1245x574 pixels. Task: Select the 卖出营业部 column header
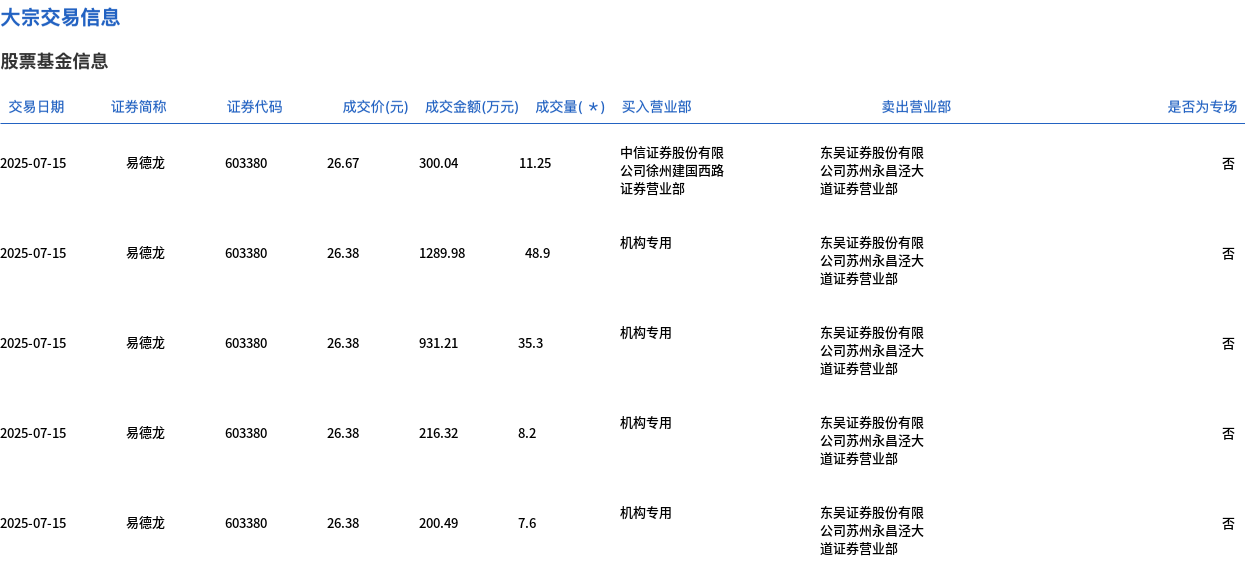tap(915, 107)
